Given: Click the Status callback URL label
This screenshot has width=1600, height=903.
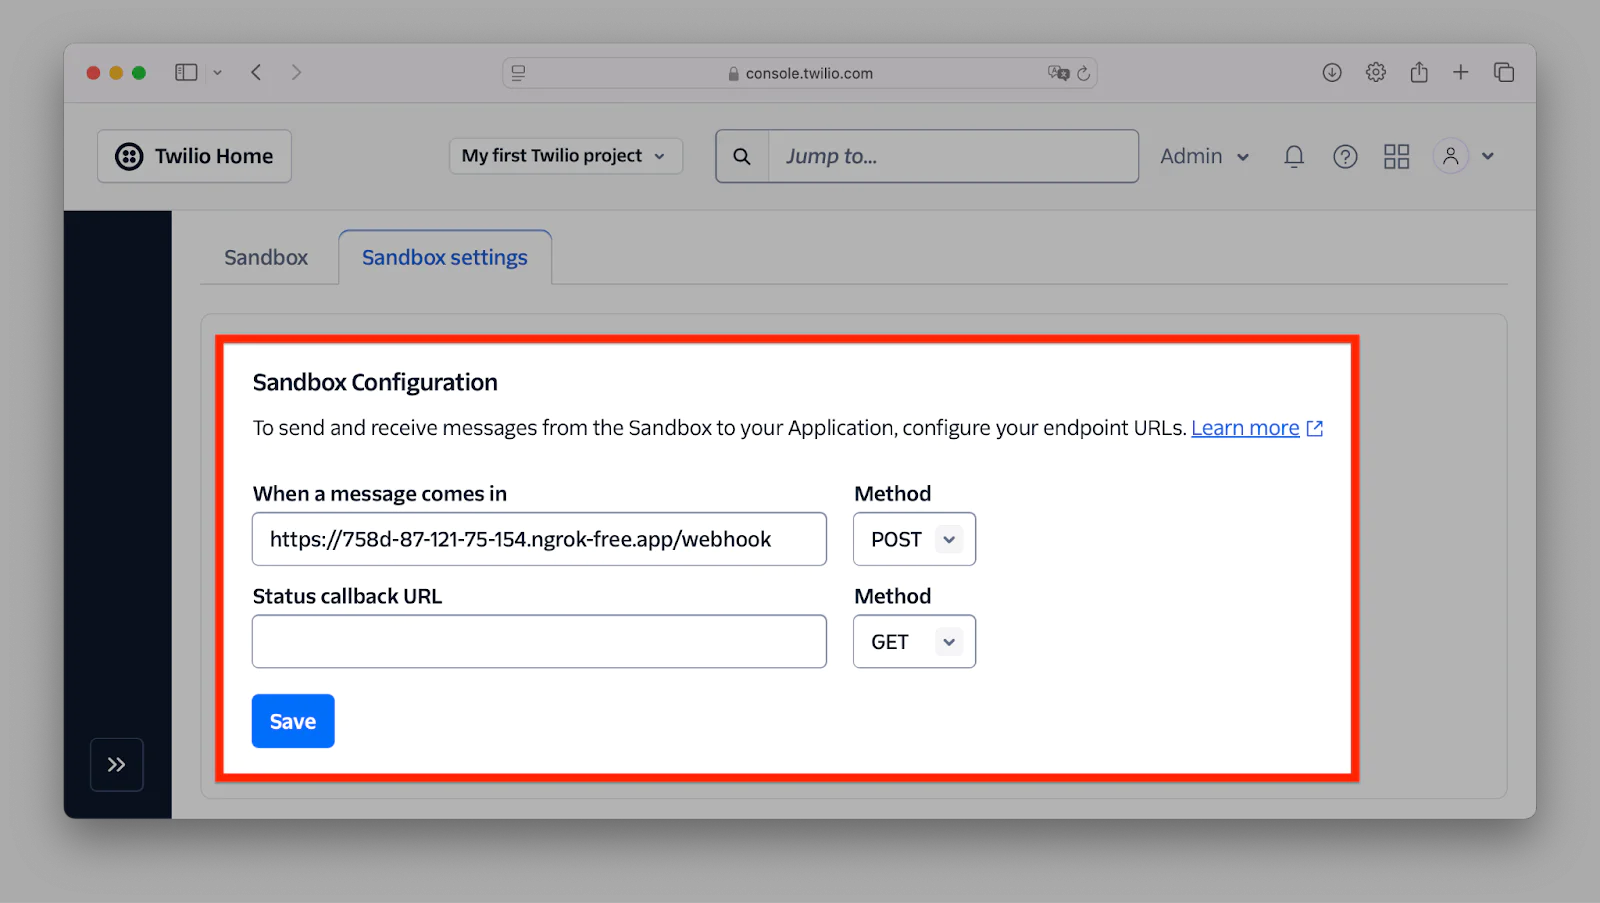Looking at the screenshot, I should click(x=347, y=596).
